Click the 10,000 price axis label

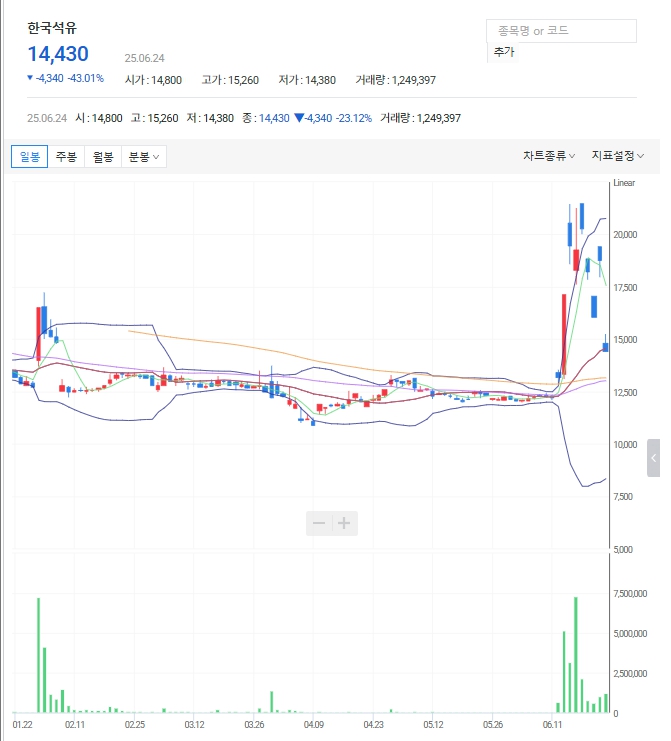pyautogui.click(x=625, y=445)
